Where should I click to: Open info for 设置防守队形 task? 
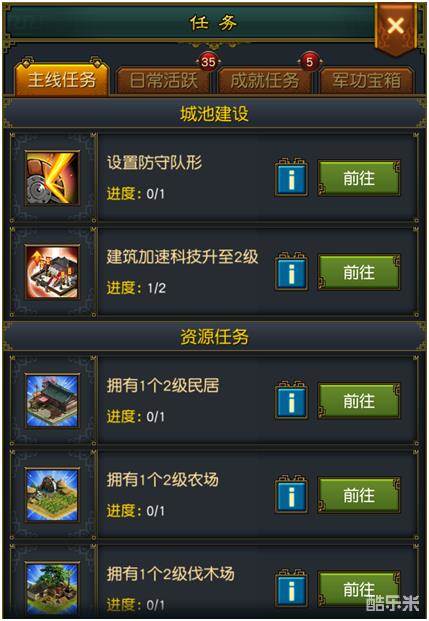click(x=291, y=178)
